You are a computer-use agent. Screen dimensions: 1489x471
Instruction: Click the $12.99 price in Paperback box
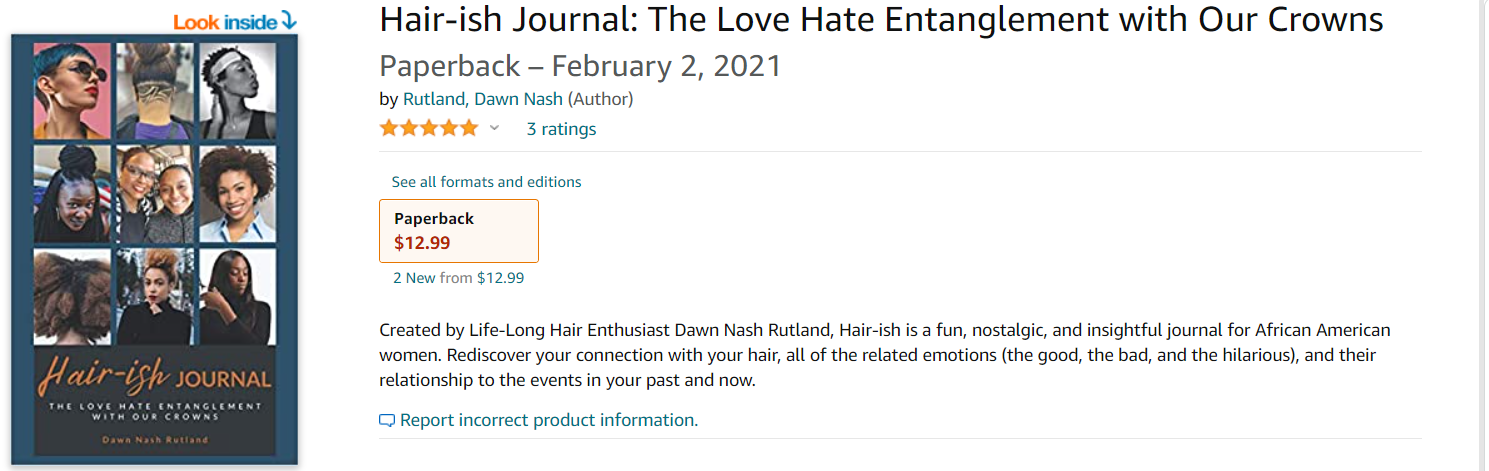coord(422,241)
